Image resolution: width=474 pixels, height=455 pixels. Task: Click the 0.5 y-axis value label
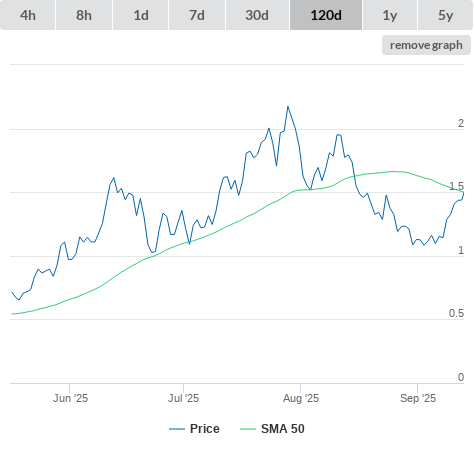[x=456, y=313]
